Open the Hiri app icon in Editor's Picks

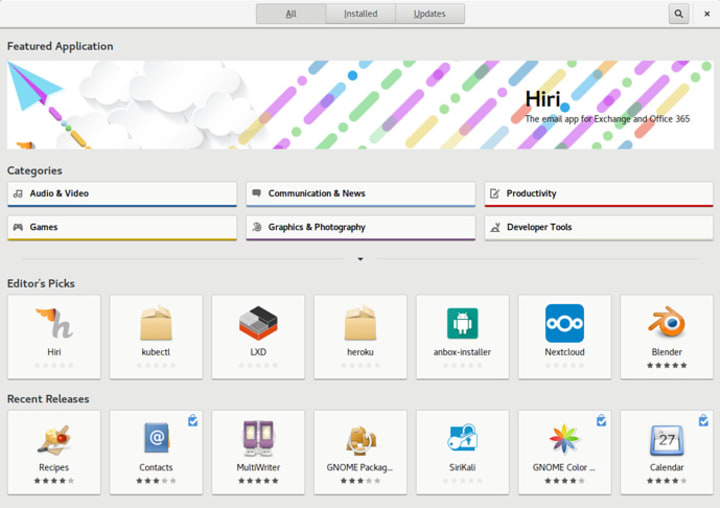pos(54,323)
